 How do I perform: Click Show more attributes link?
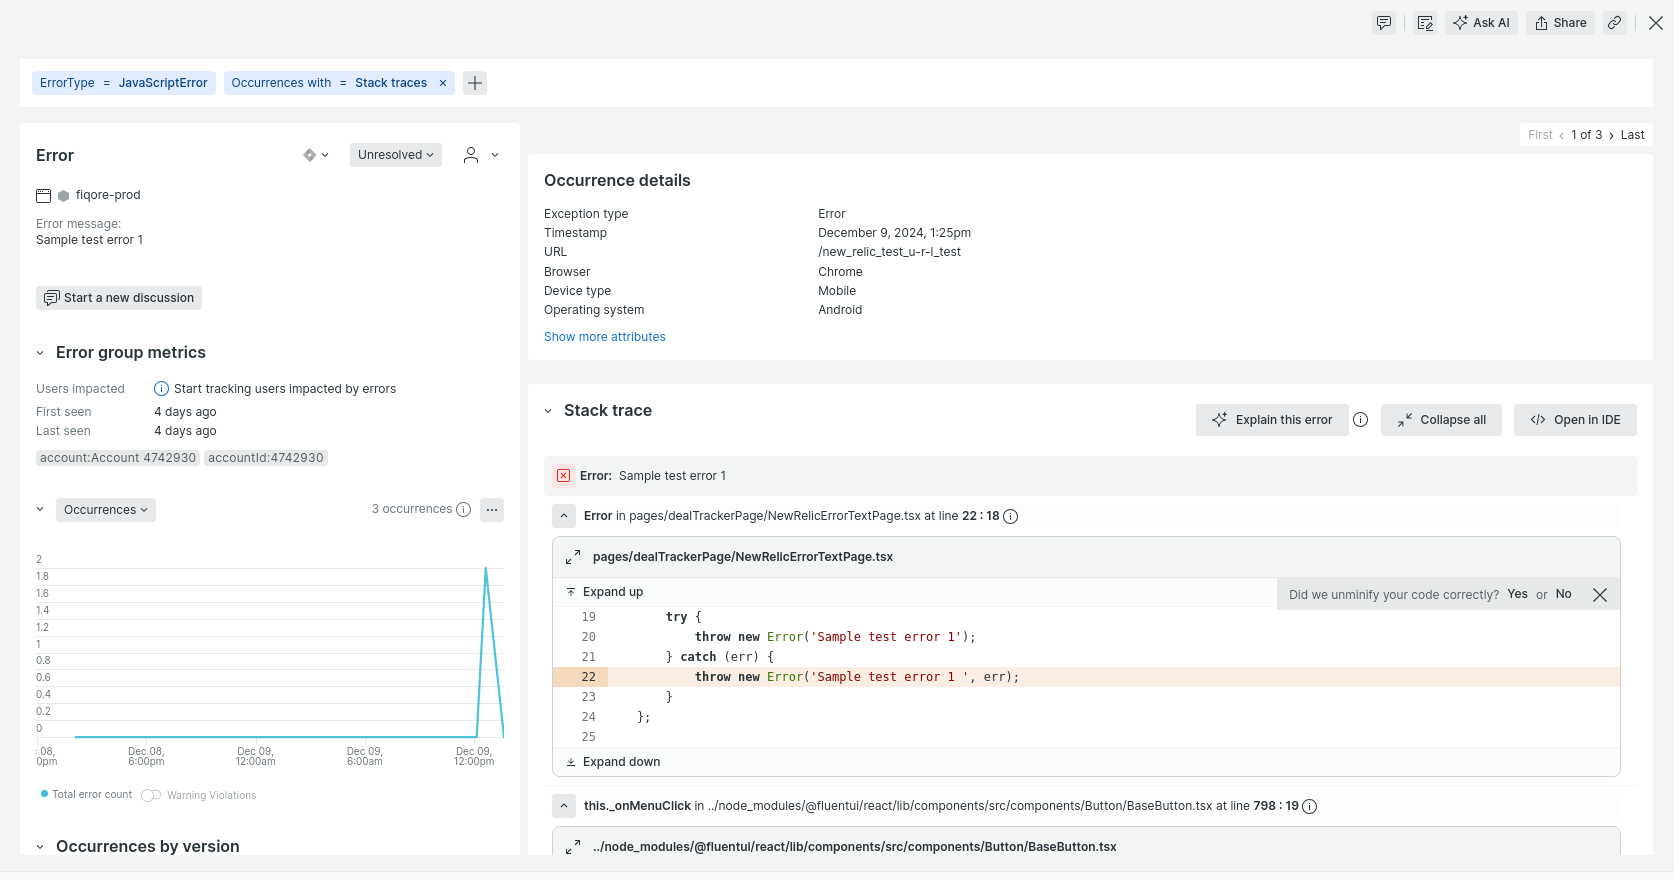pos(604,337)
